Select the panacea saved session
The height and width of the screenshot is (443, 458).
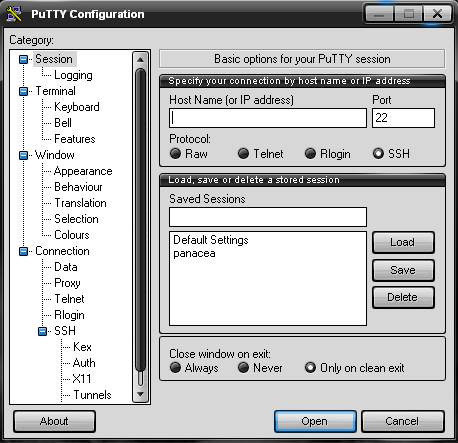[194, 253]
